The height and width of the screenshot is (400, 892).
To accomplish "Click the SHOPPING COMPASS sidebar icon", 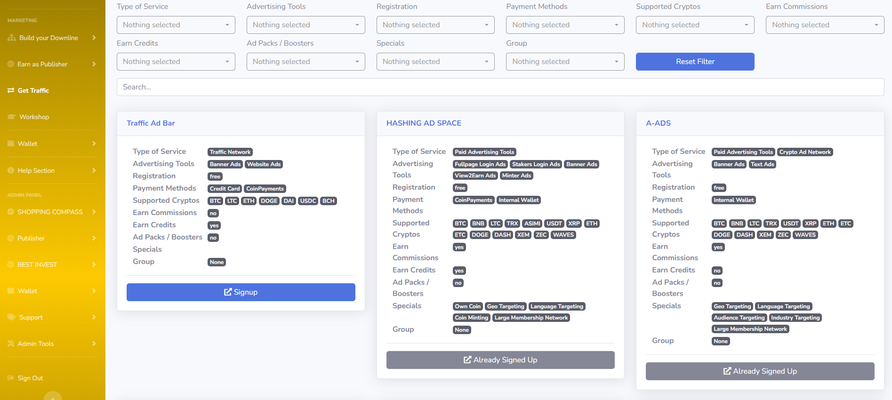I will [x=11, y=212].
